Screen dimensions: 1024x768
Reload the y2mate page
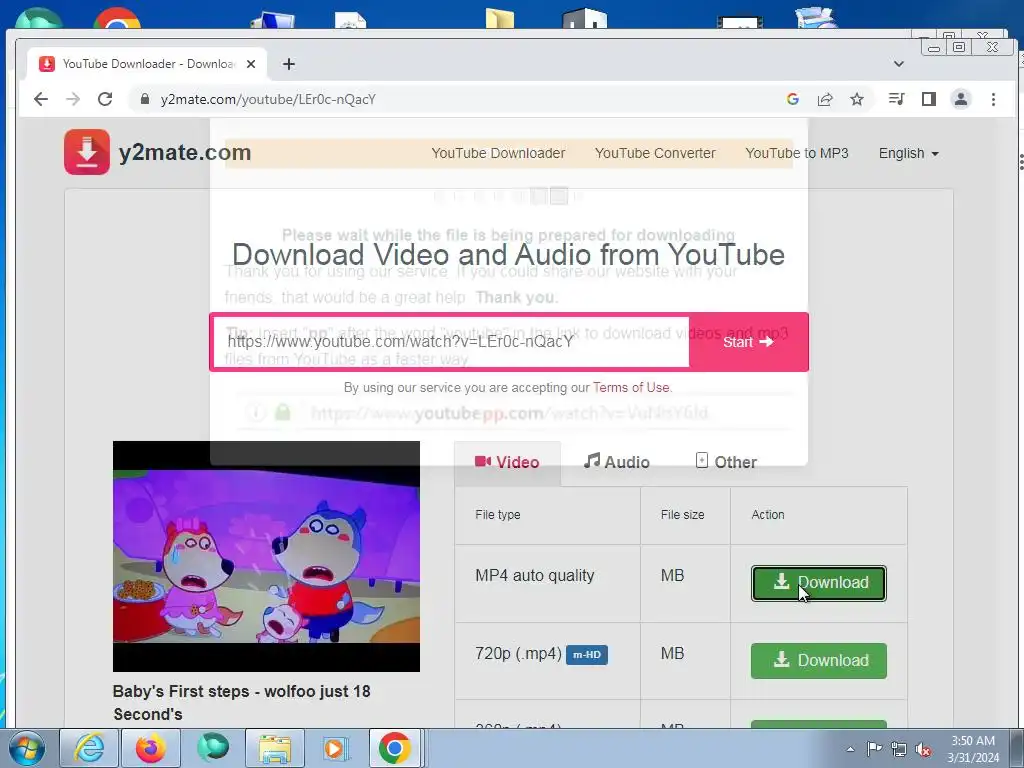[104, 99]
